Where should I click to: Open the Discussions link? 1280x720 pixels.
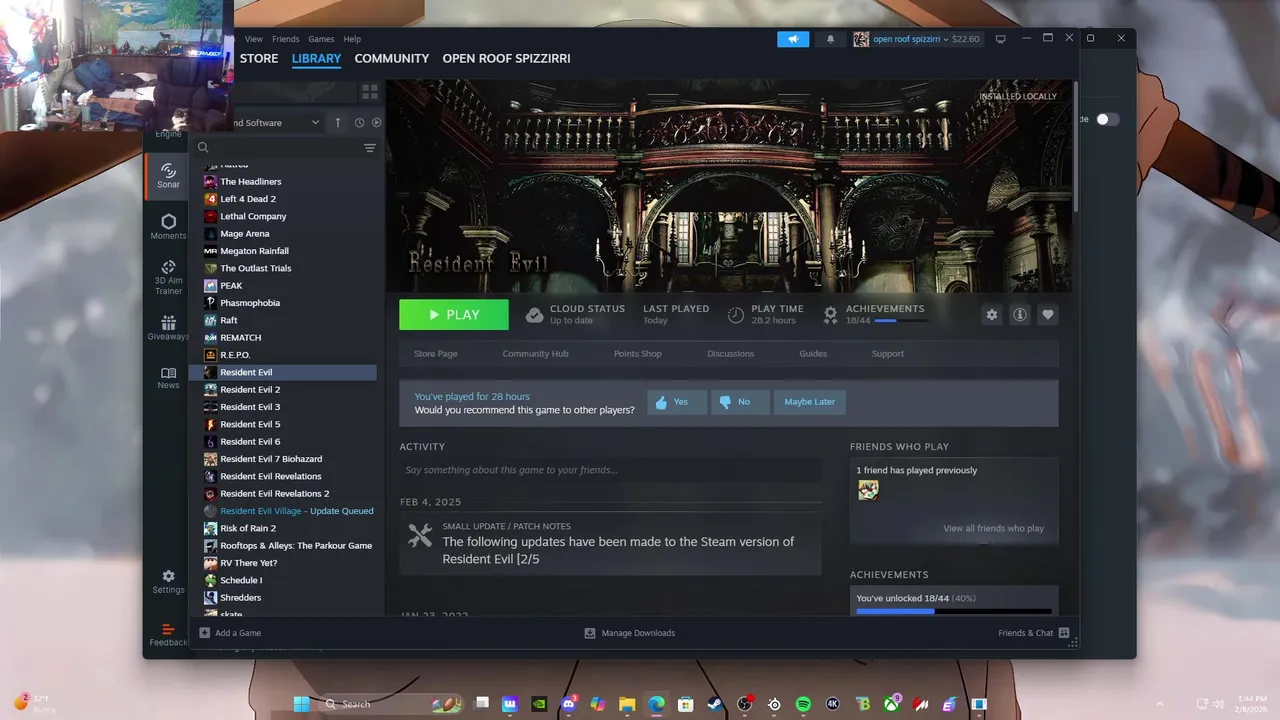[x=731, y=354]
